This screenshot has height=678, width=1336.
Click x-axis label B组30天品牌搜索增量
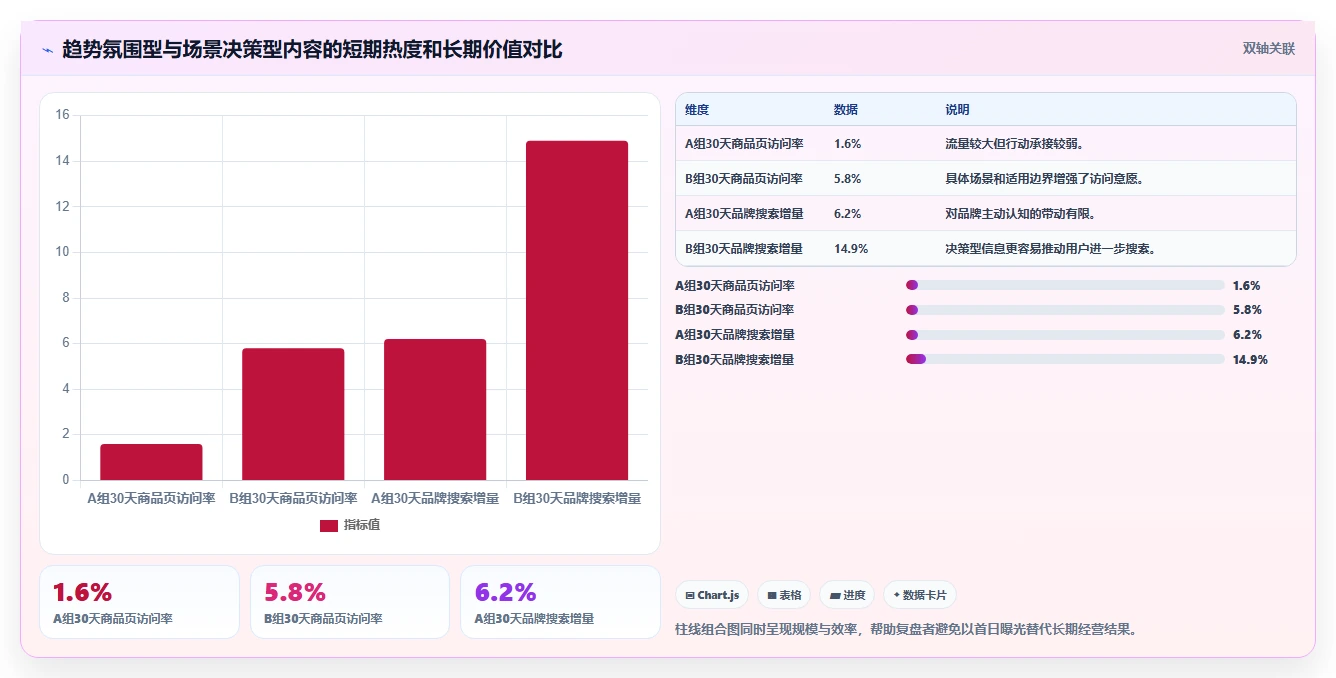click(577, 498)
